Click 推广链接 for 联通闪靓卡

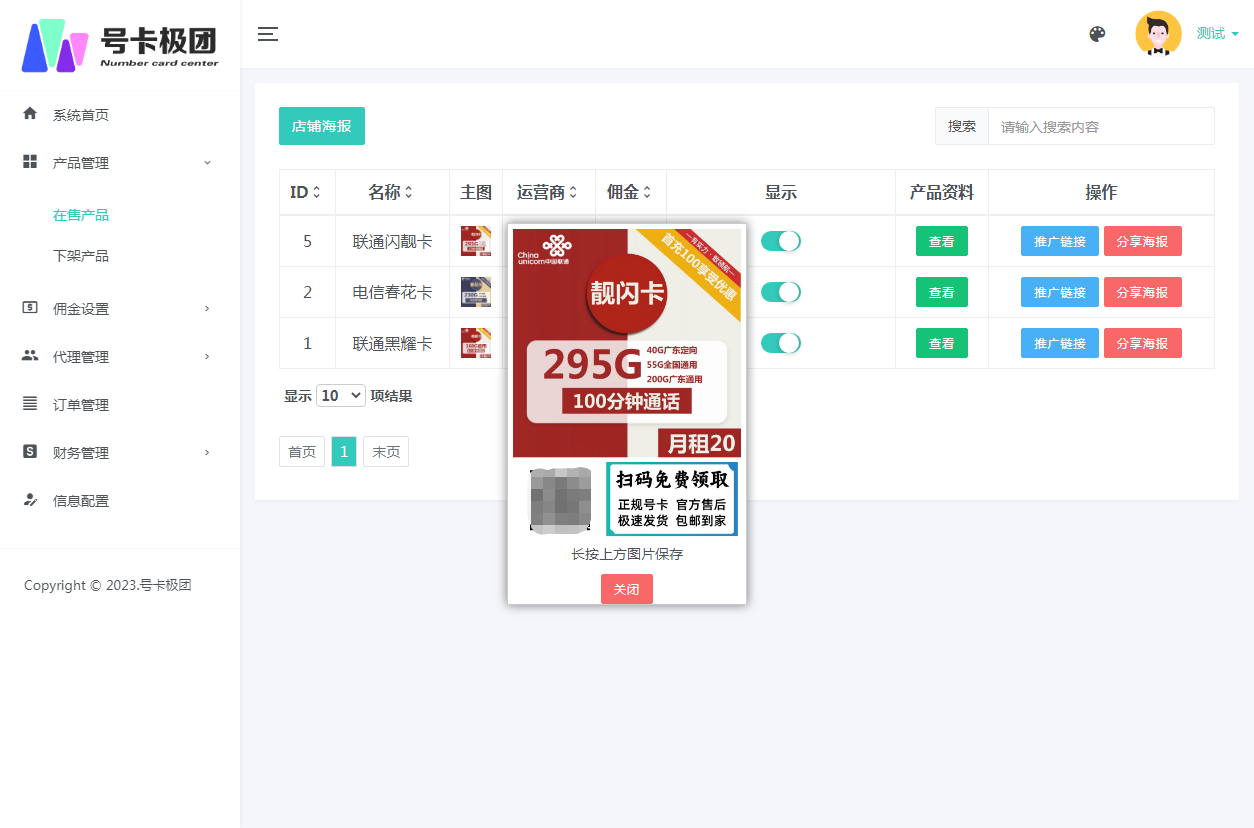1060,241
